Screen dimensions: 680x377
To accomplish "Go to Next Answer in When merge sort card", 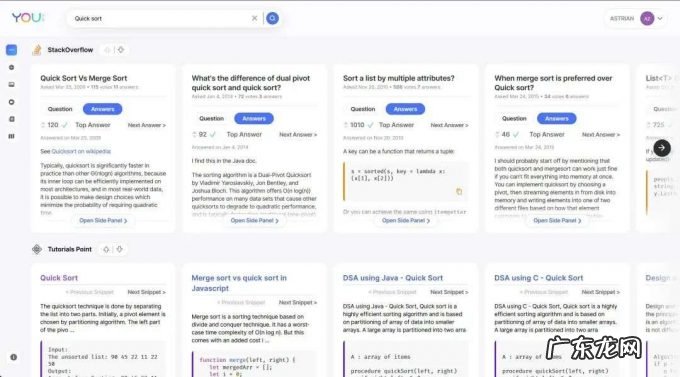I will [601, 134].
